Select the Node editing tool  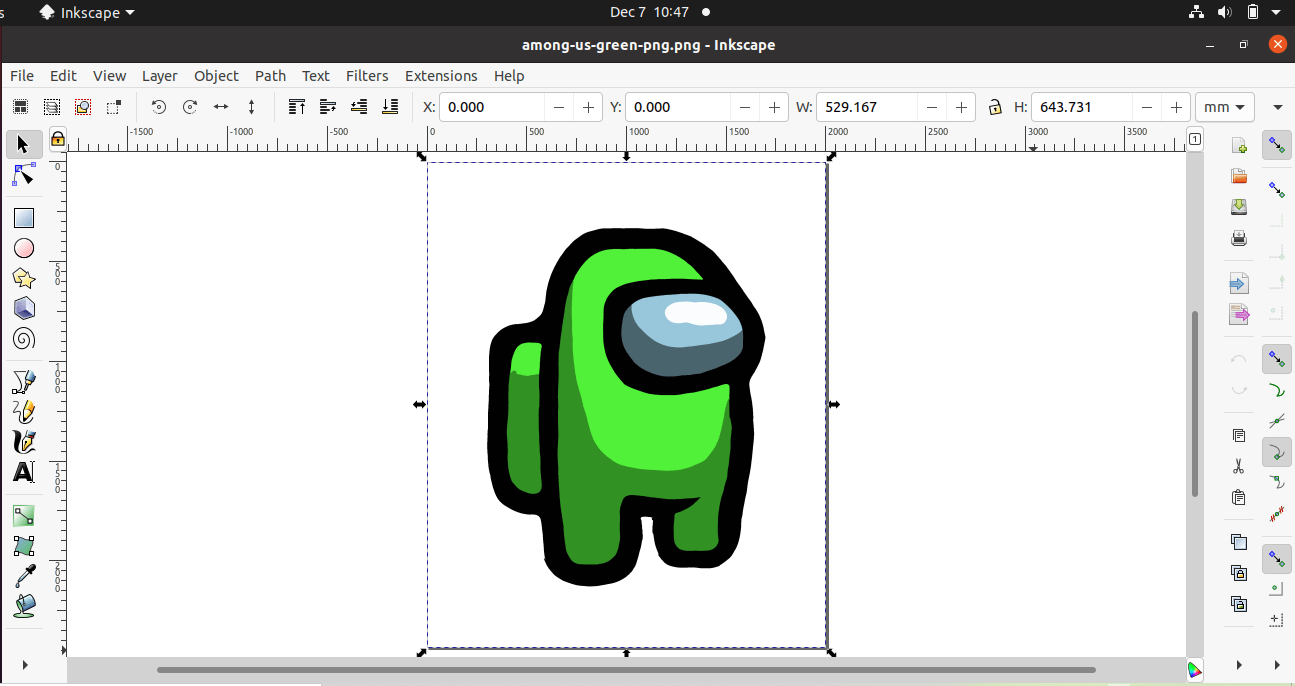click(24, 176)
